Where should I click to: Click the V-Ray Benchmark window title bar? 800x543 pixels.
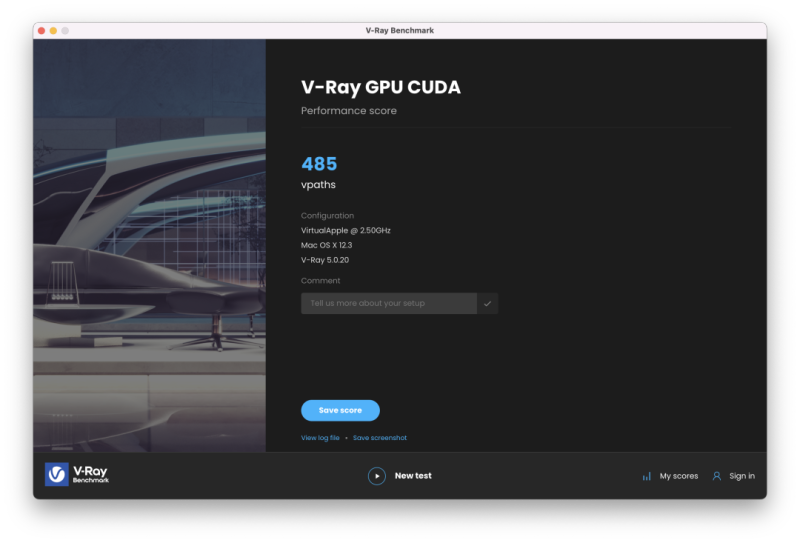coord(400,31)
